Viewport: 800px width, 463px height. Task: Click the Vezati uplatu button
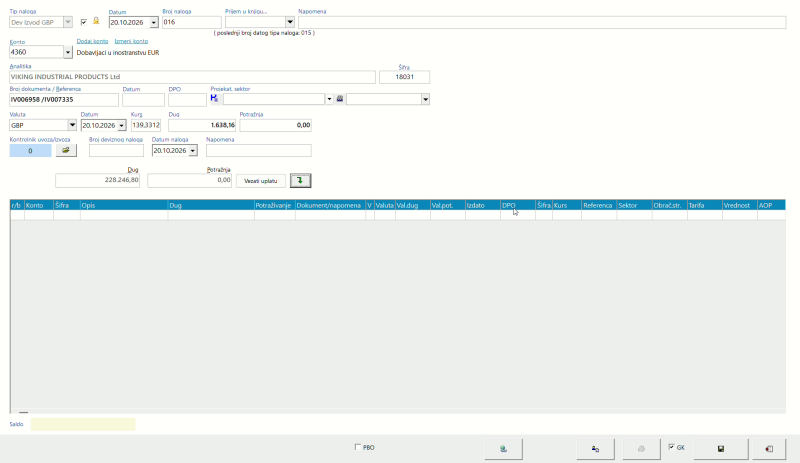[261, 181]
